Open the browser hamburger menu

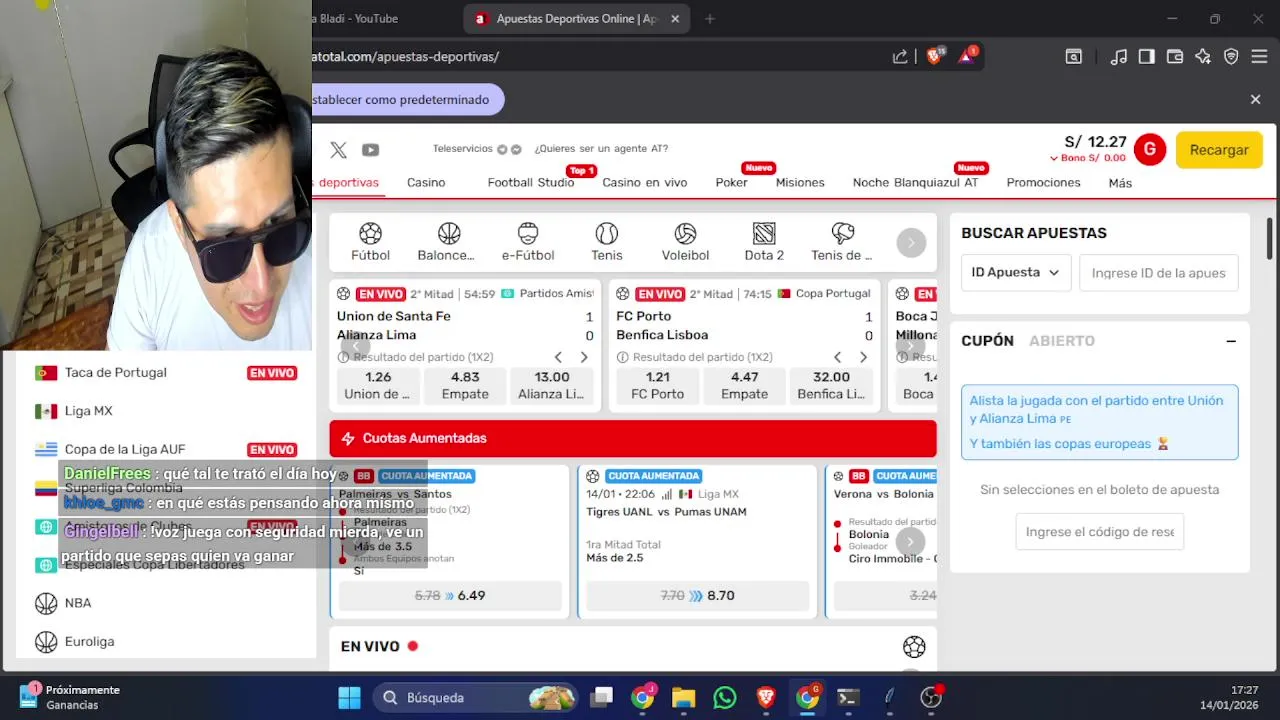[x=1259, y=57]
